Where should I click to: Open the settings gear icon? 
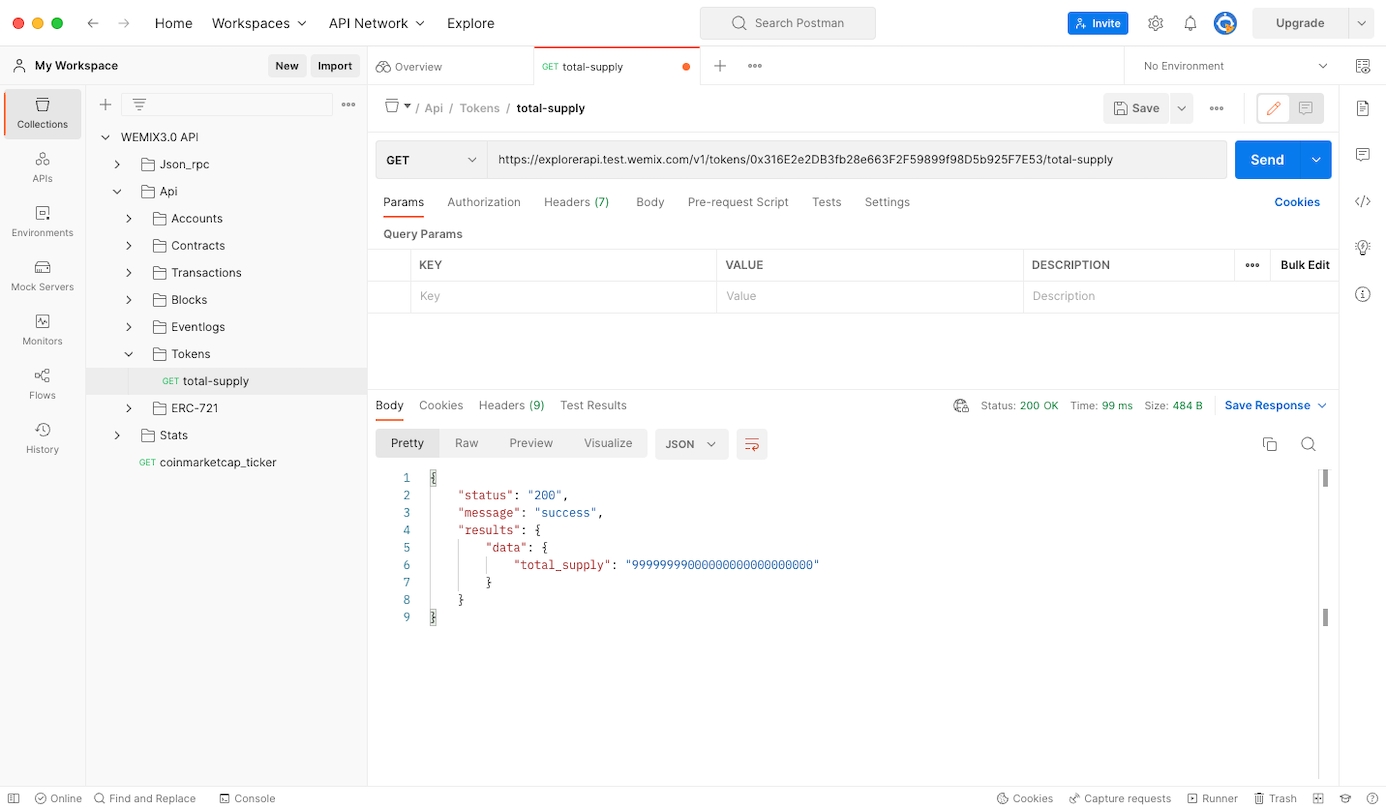1155,23
